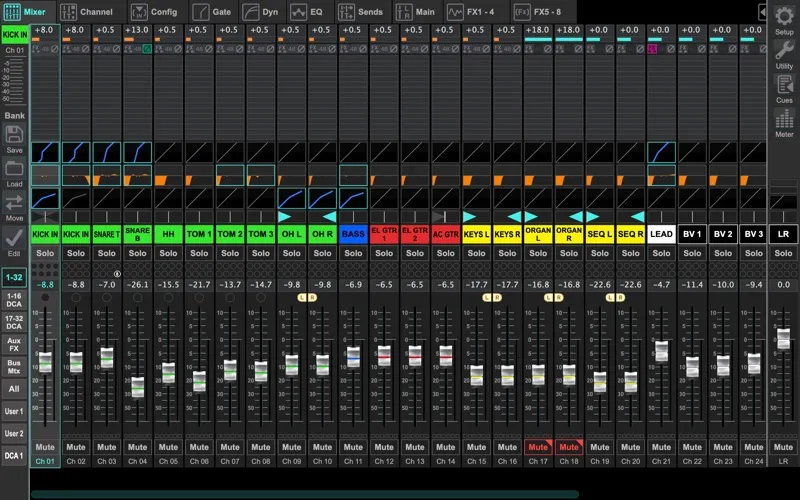Open the Sends tab
800x500 pixels.
tap(361, 11)
